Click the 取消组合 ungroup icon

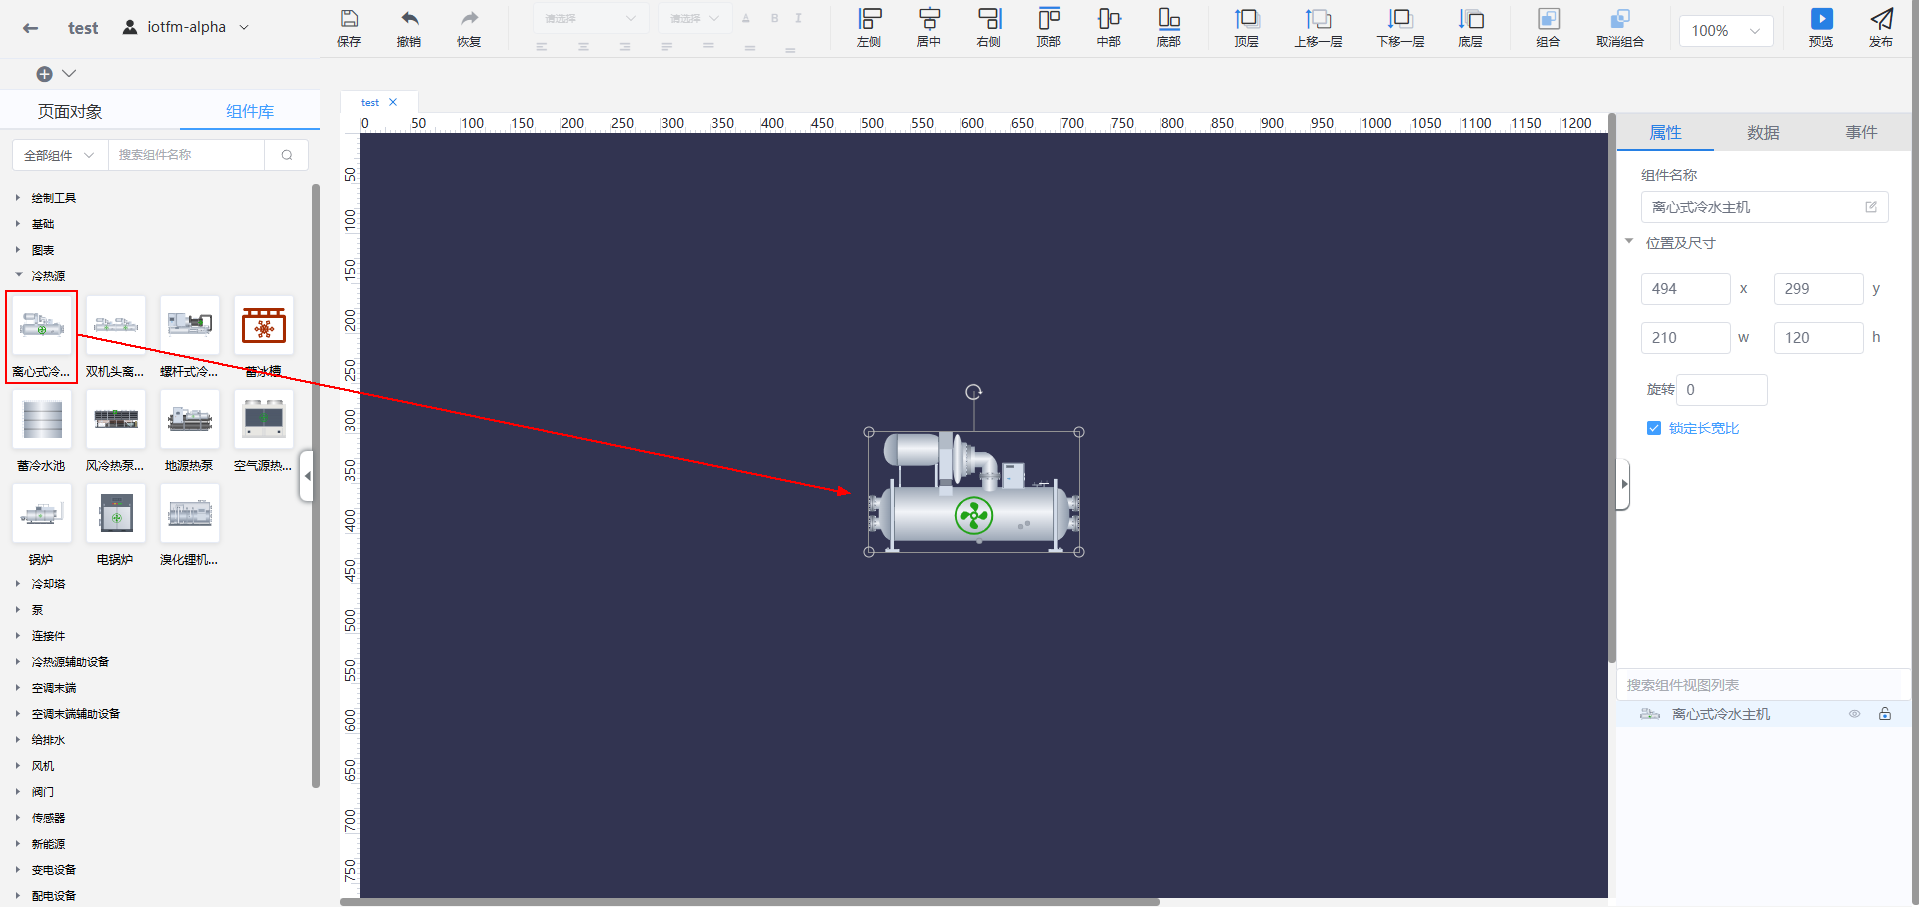[x=1620, y=19]
